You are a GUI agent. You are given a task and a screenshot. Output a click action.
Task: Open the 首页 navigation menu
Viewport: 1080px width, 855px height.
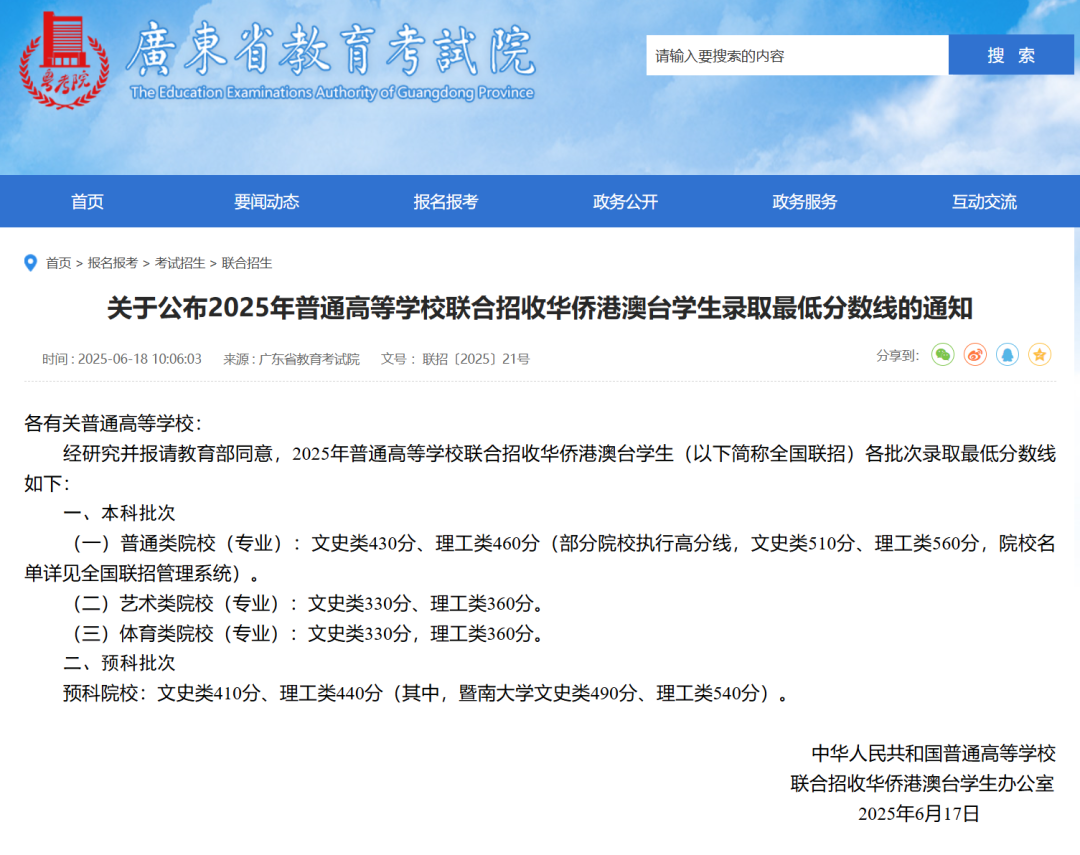[x=87, y=202]
